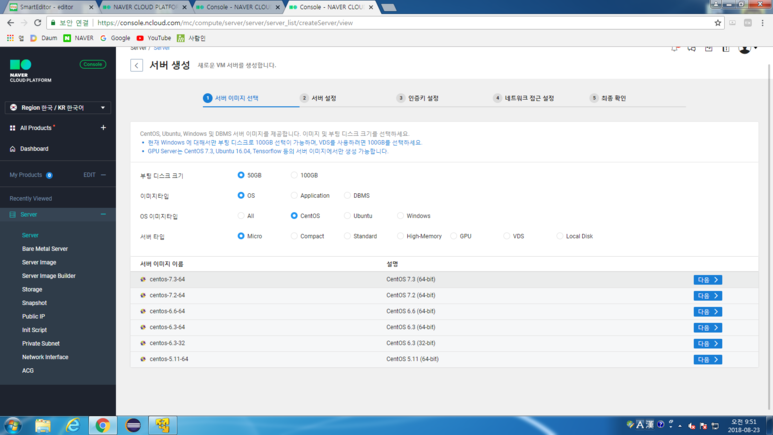The image size is (773, 435).
Task: Open Dashboard home icon in sidebar
Action: 12,149
